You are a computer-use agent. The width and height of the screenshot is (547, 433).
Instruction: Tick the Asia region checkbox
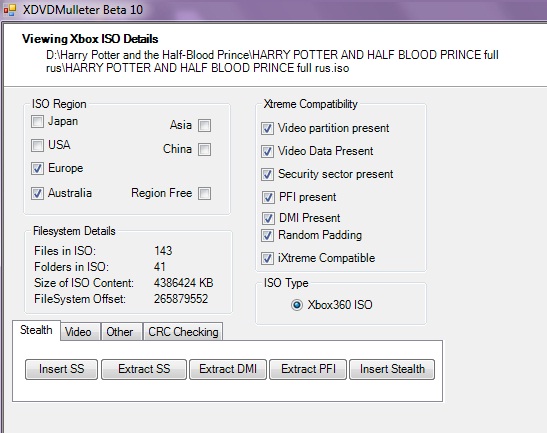click(204, 125)
